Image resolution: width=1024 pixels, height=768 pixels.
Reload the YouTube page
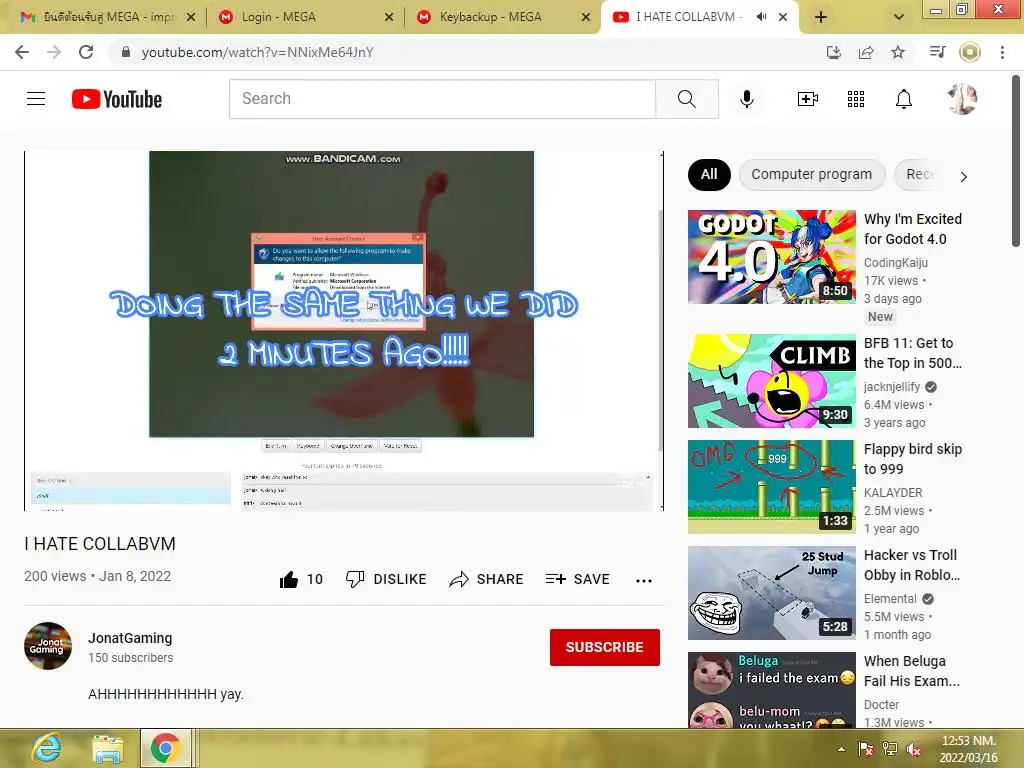tap(86, 52)
